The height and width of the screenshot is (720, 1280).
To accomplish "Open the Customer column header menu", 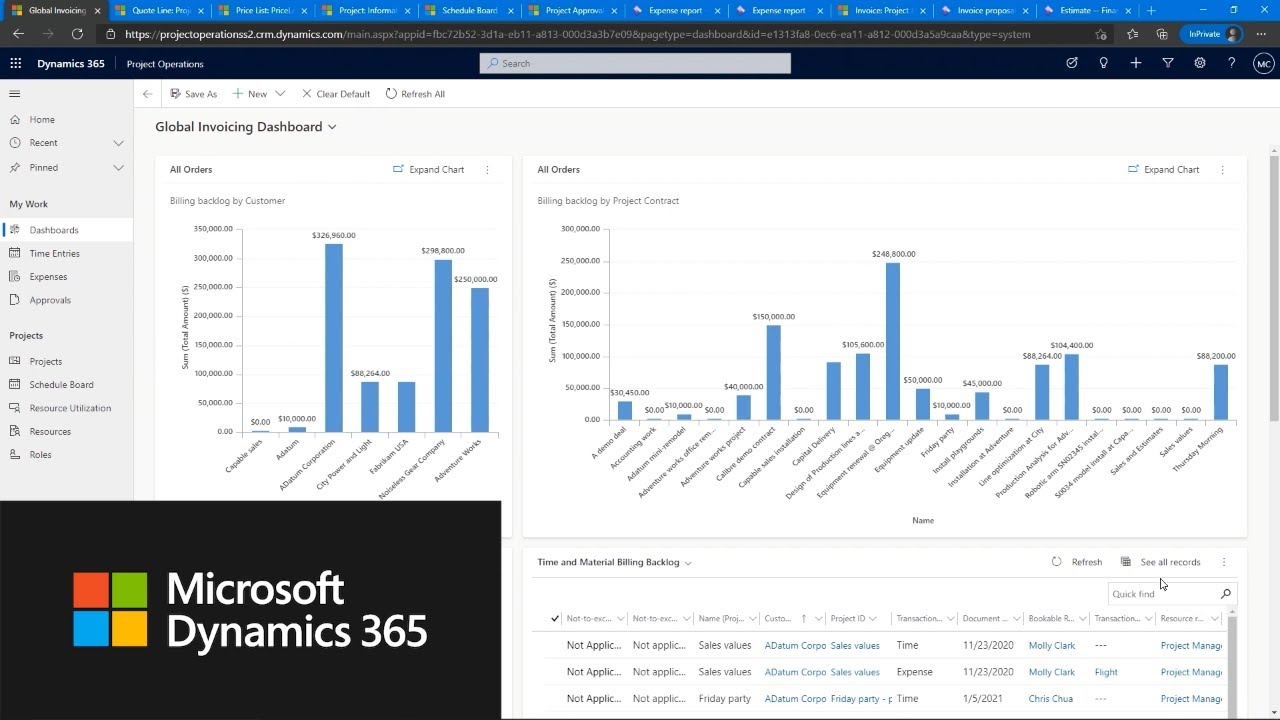I will 794,619.
